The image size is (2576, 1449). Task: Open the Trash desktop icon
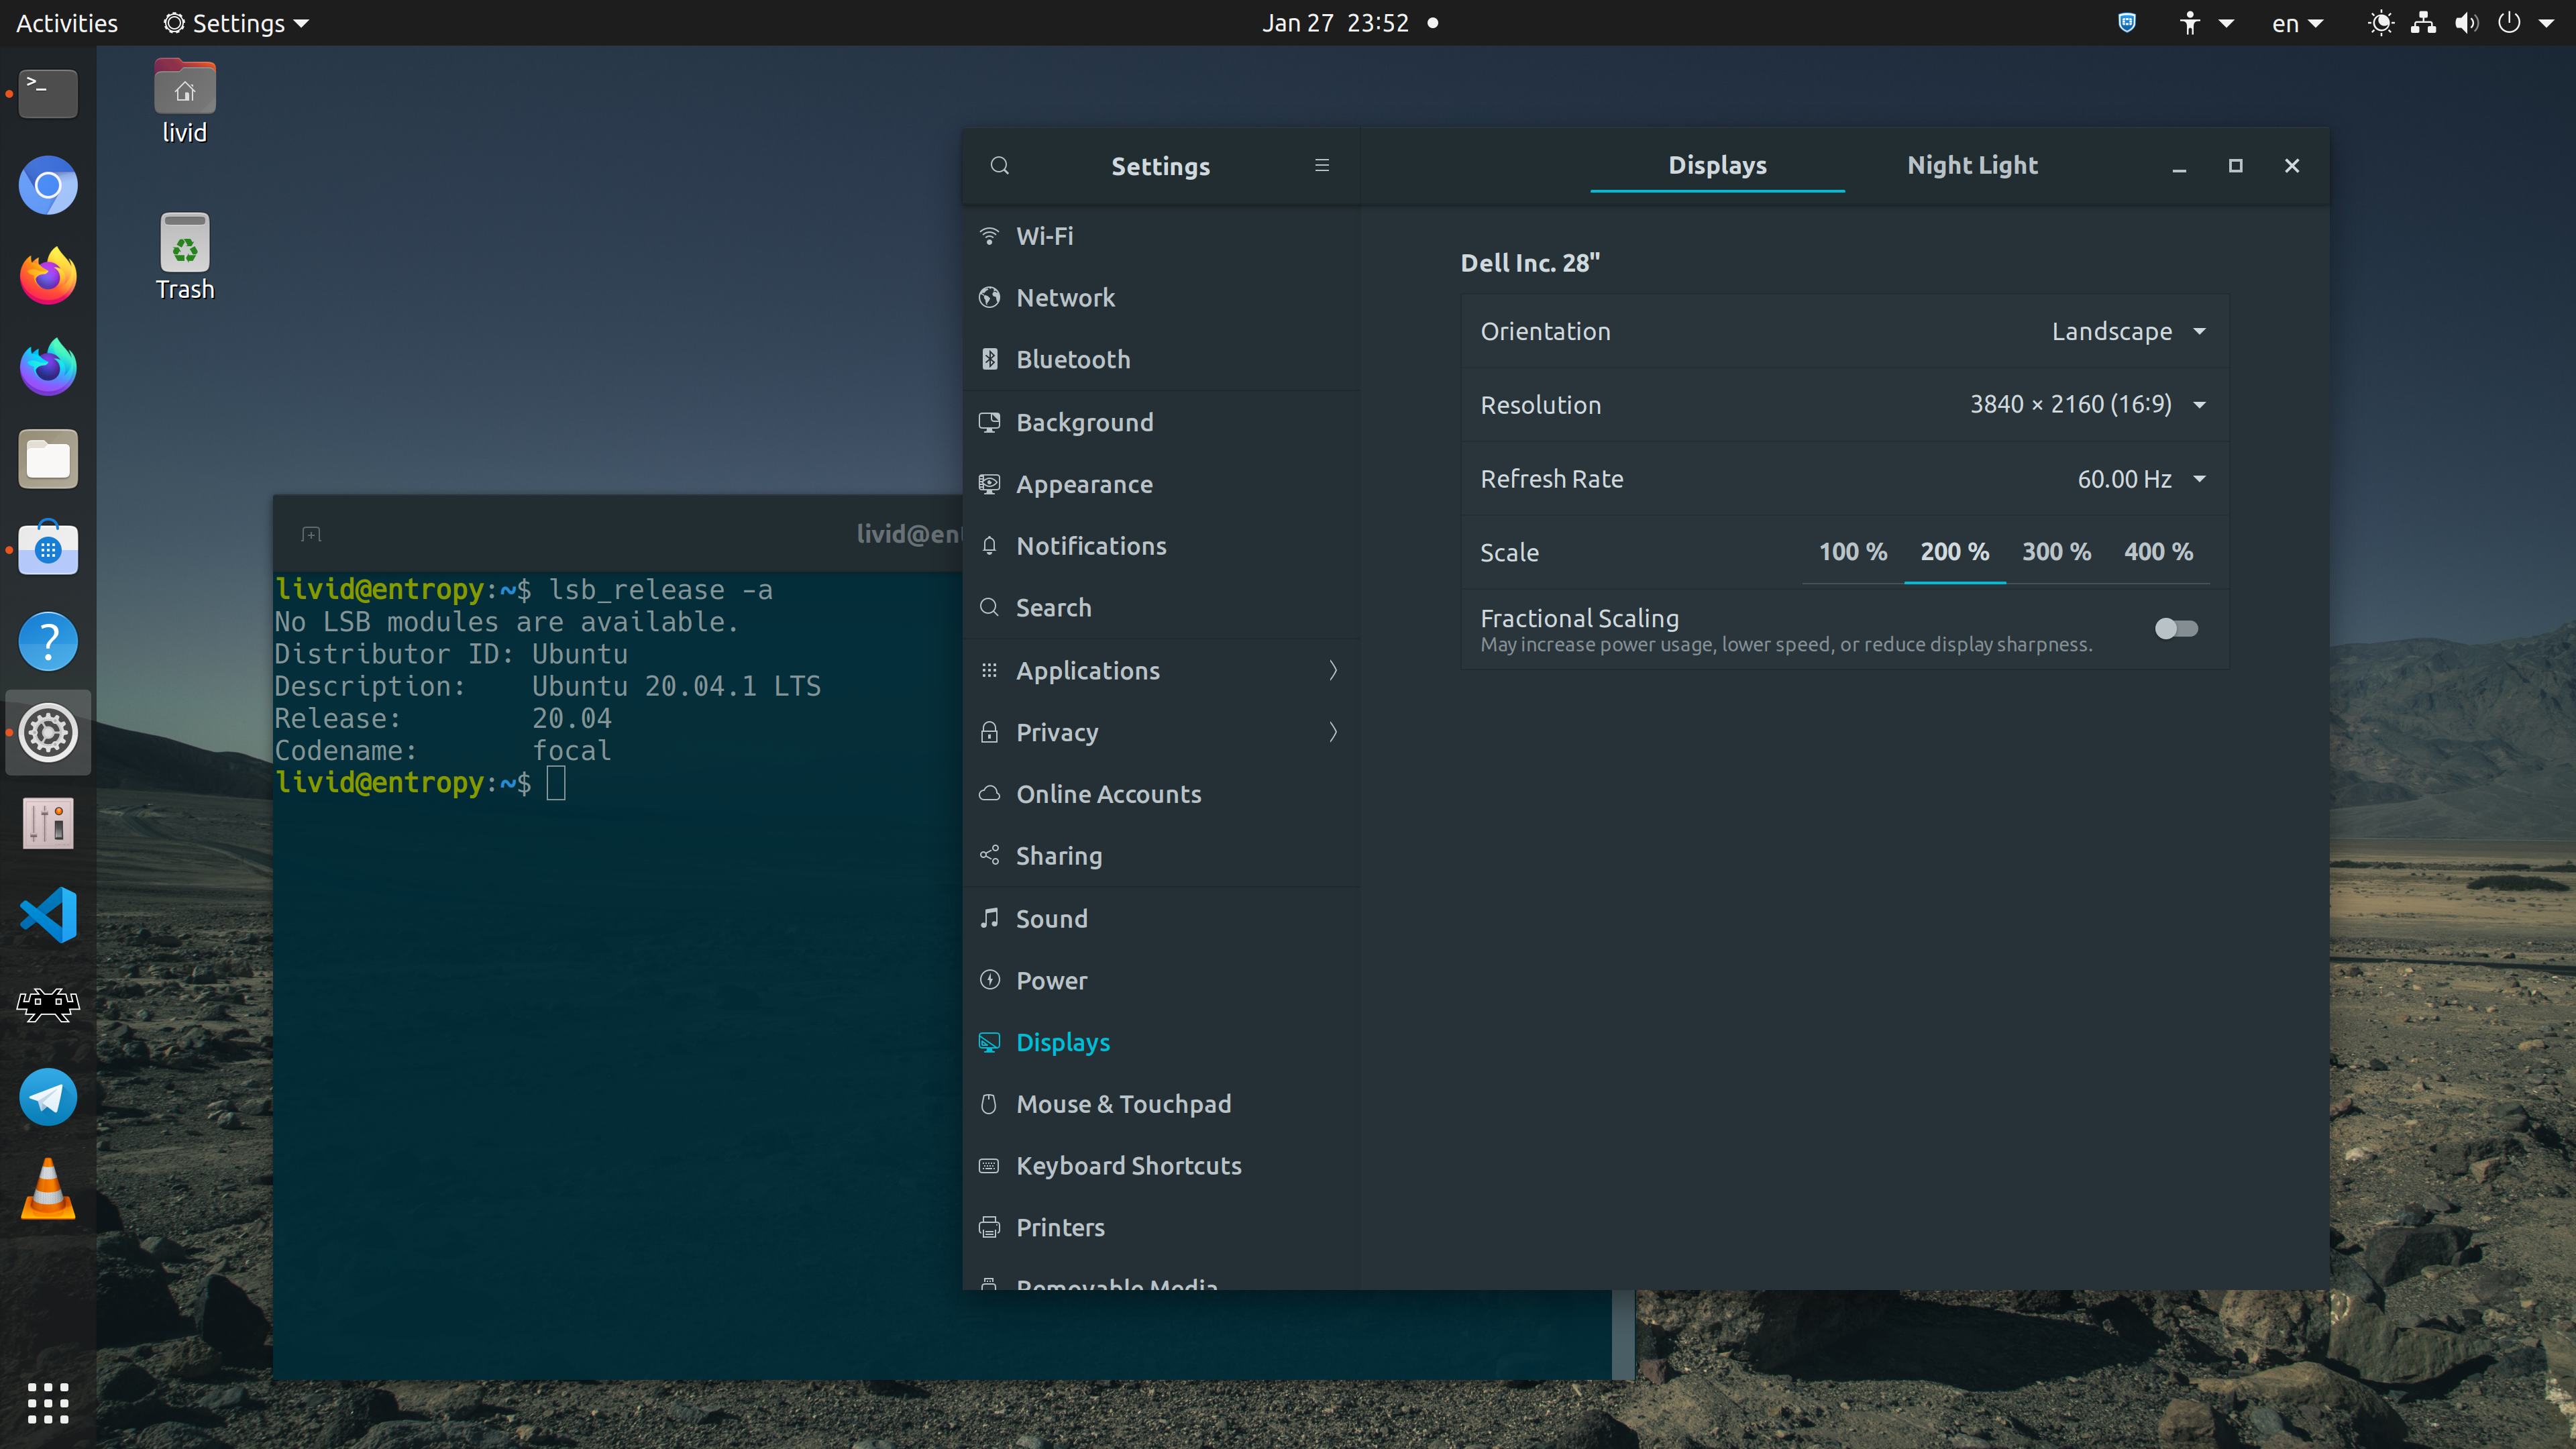tap(185, 256)
